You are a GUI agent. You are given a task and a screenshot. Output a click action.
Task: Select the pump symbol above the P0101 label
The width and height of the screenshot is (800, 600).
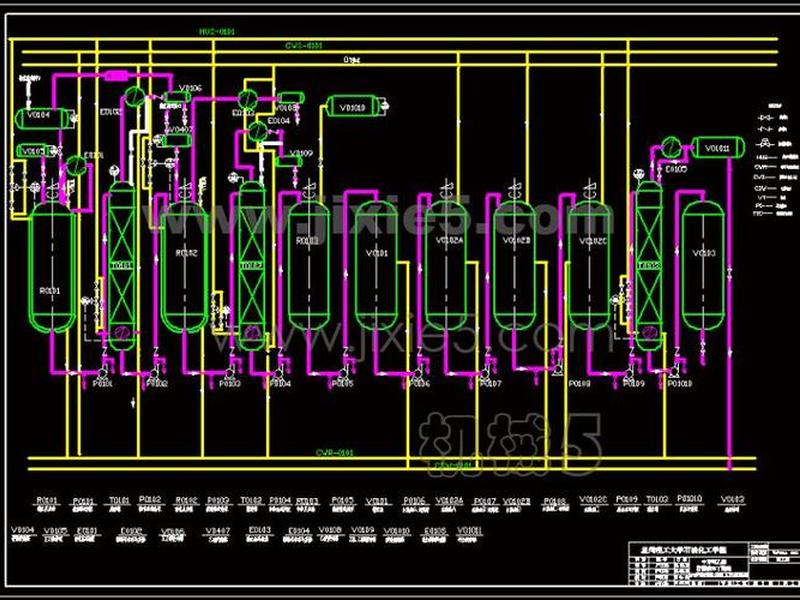[x=104, y=371]
